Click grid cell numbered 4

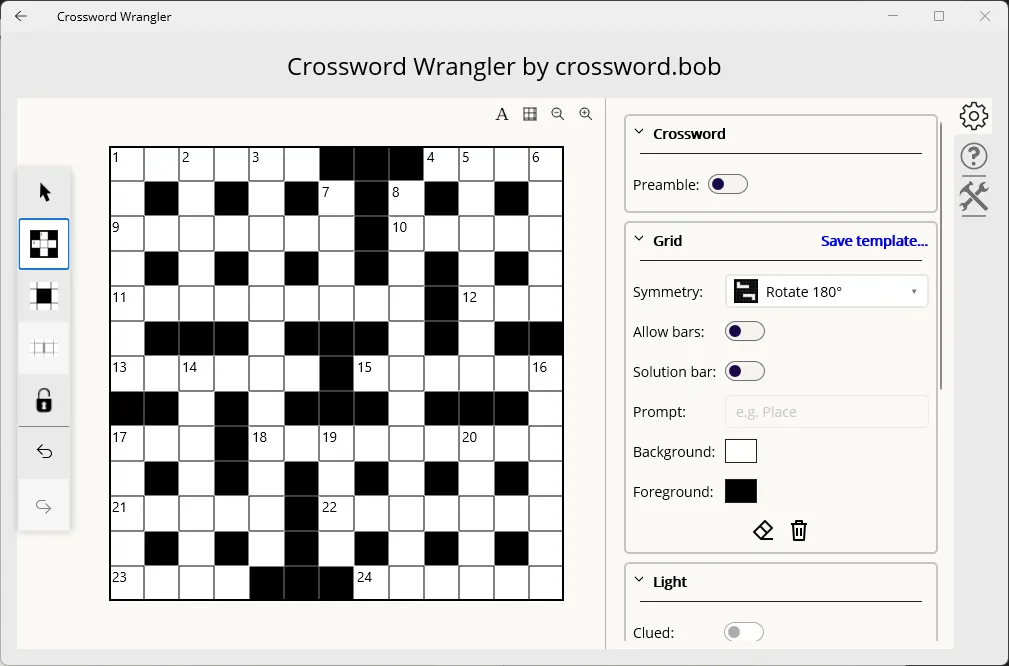tap(441, 164)
